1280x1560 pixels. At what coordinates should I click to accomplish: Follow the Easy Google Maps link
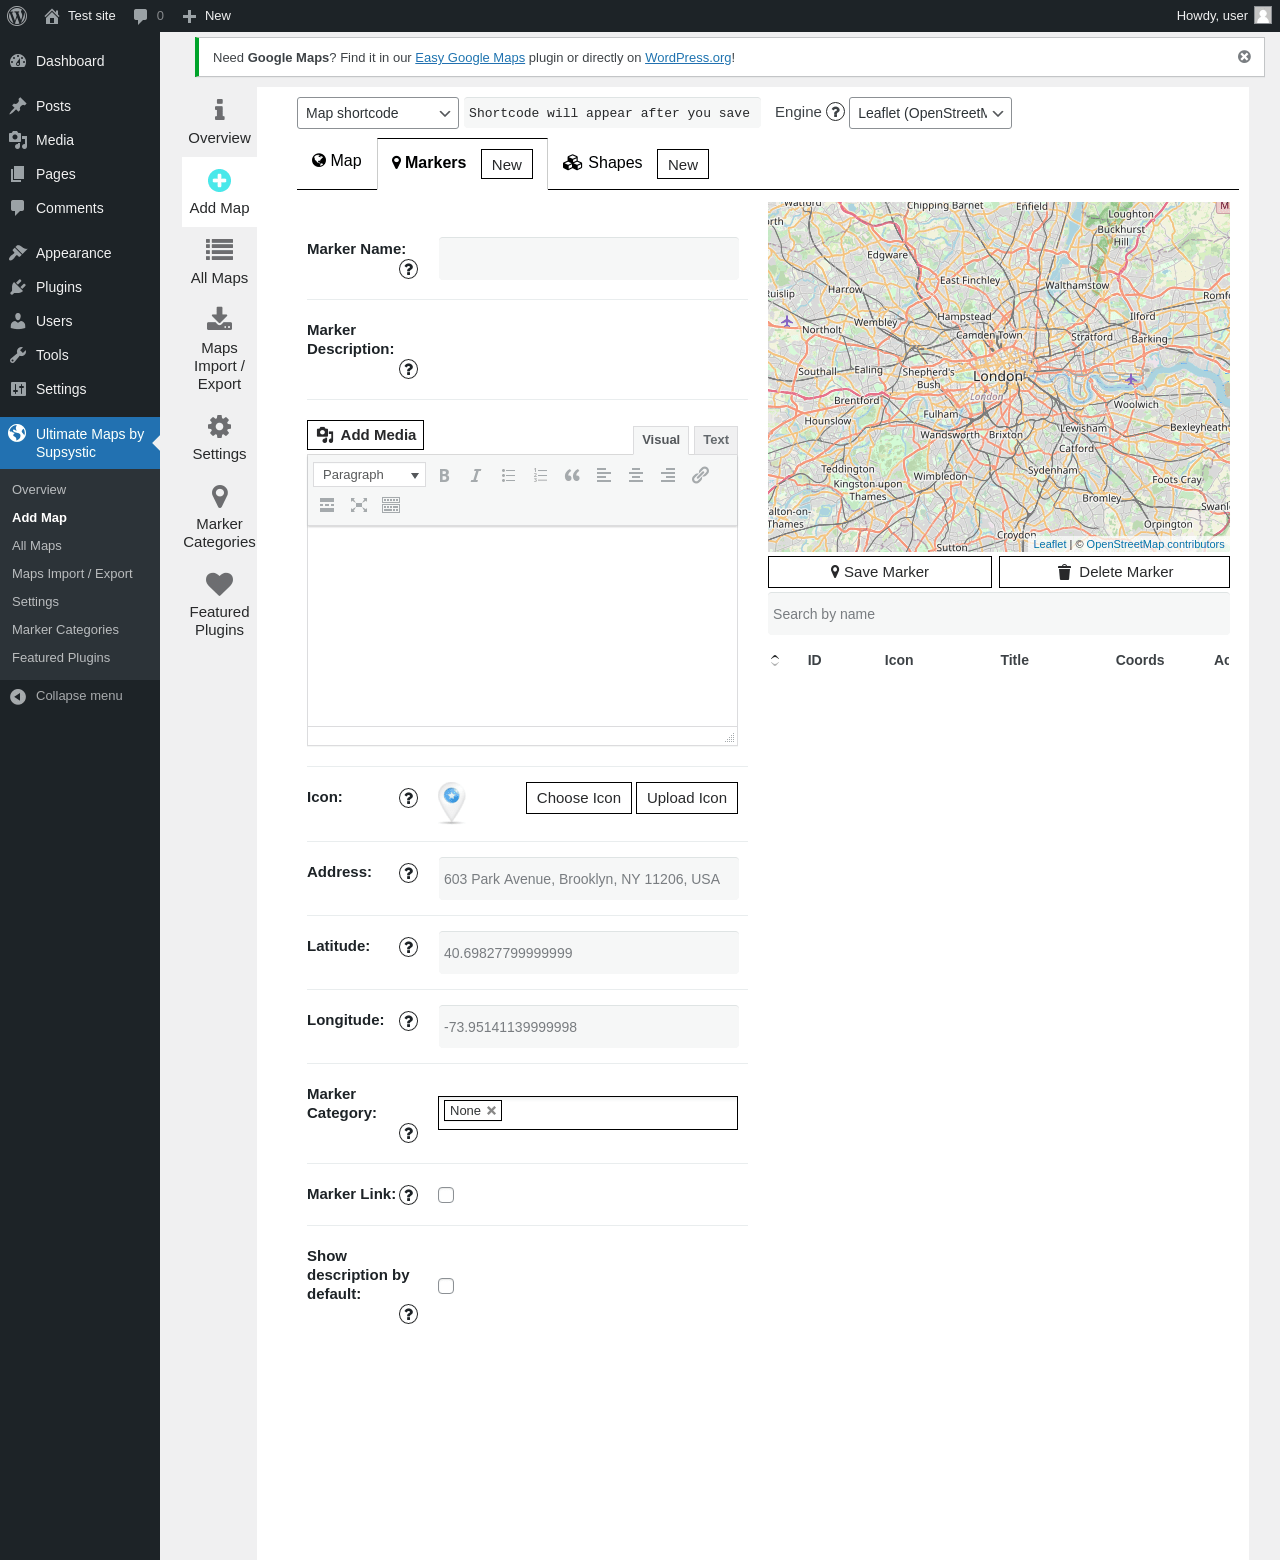click(470, 58)
